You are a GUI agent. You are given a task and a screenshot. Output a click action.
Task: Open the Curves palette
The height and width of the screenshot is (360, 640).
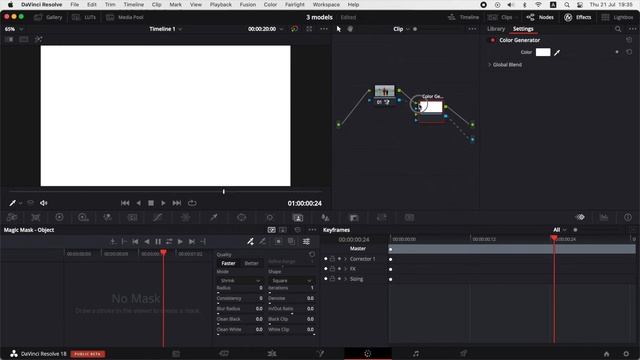click(x=158, y=218)
